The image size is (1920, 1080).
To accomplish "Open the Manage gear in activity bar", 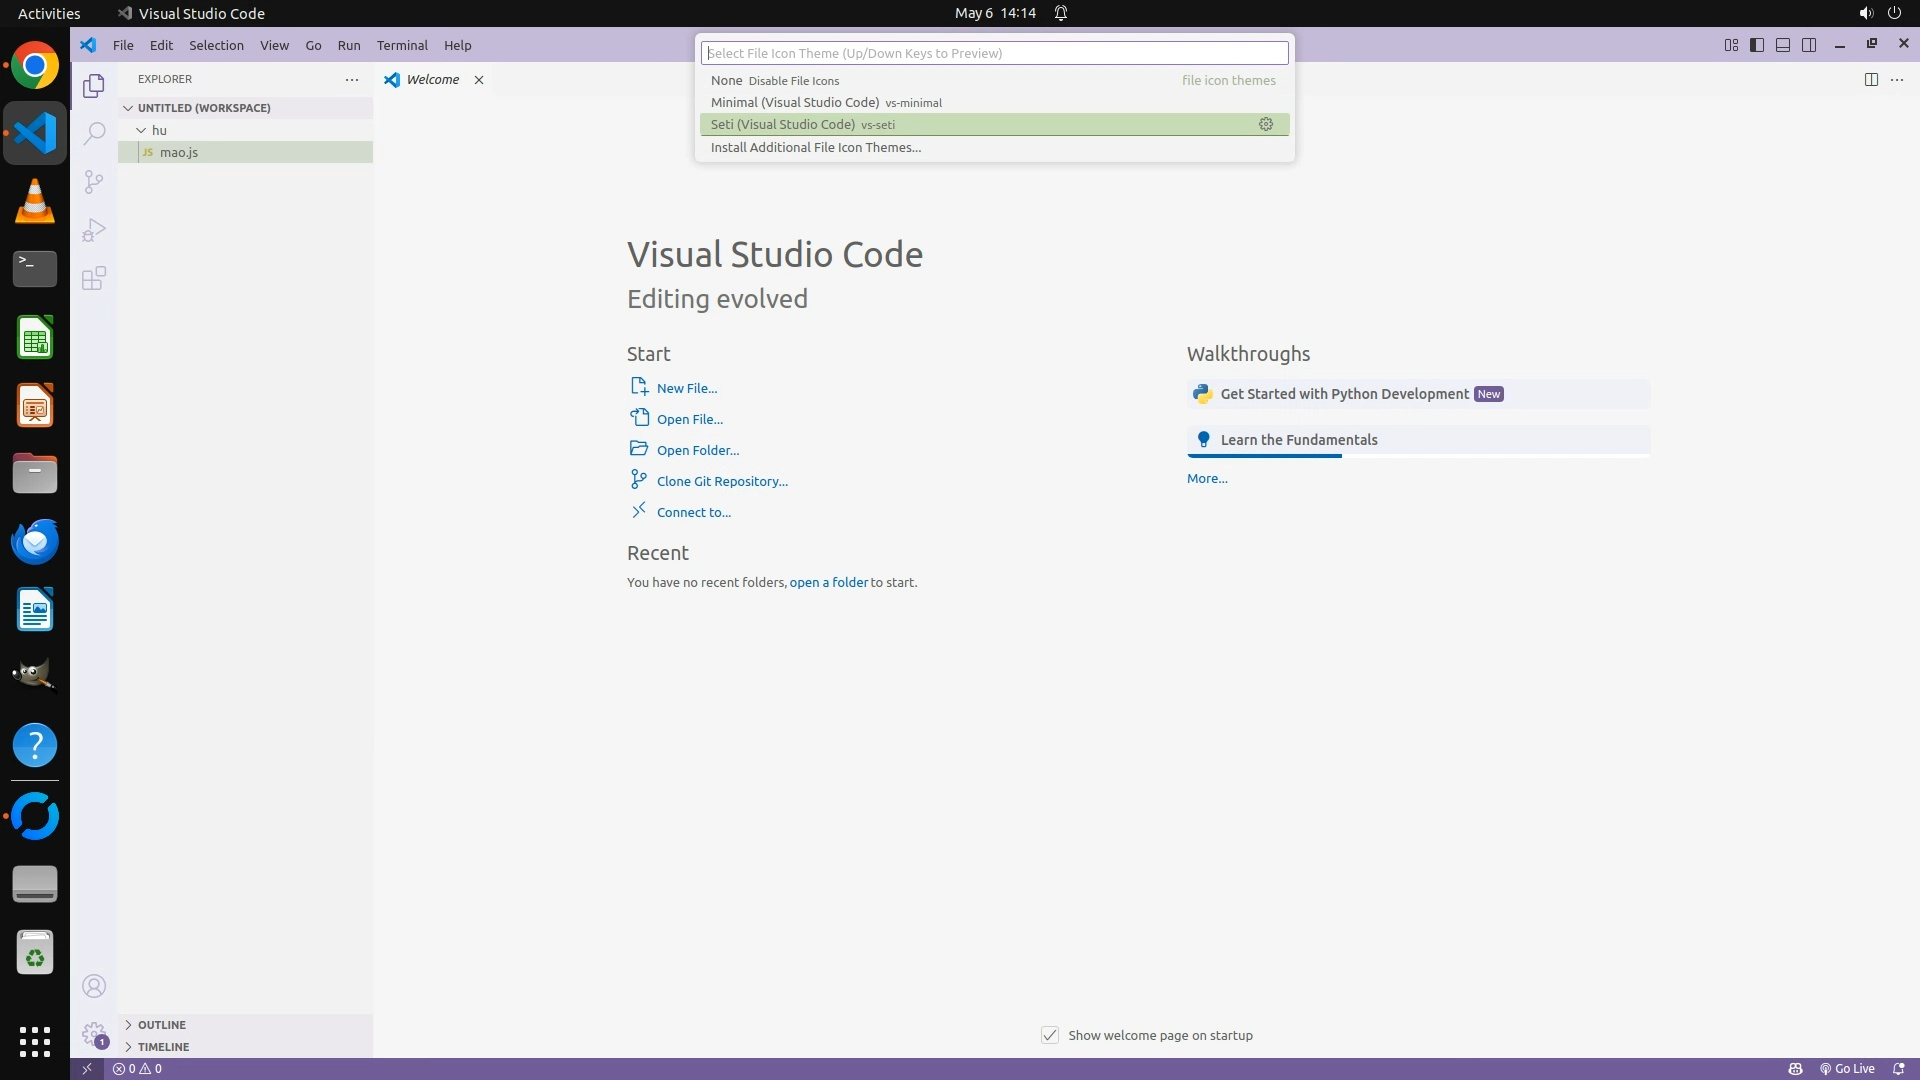I will click(93, 1033).
